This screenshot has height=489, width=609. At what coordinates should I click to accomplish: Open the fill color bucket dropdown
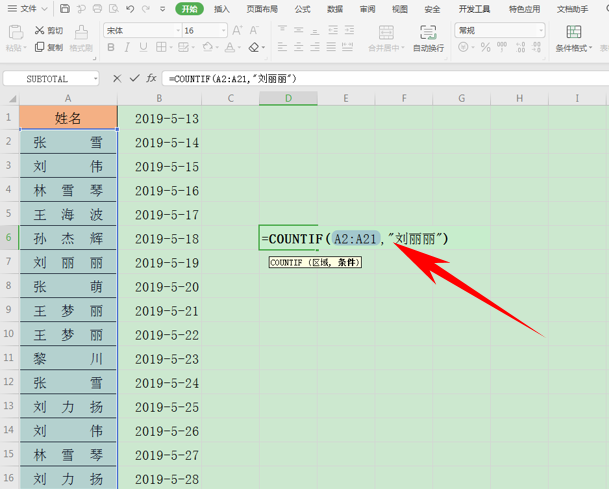[216, 47]
